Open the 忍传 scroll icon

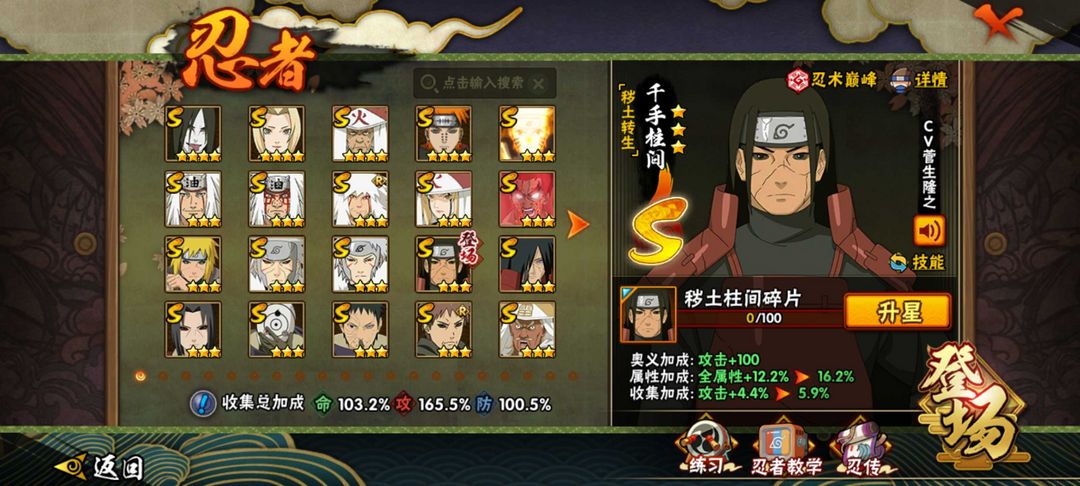tap(864, 447)
